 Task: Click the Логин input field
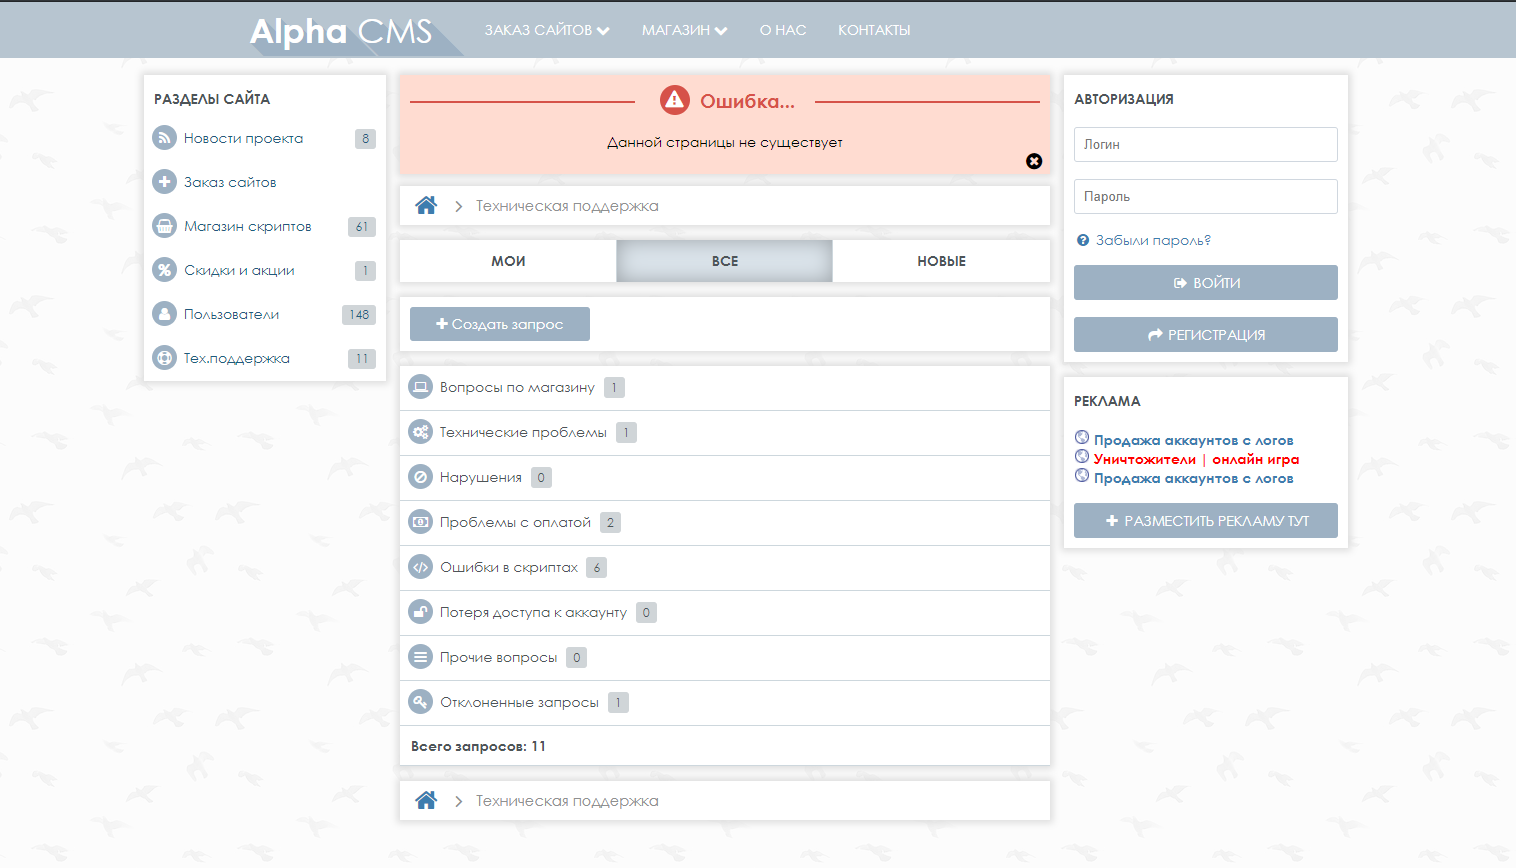(x=1205, y=144)
